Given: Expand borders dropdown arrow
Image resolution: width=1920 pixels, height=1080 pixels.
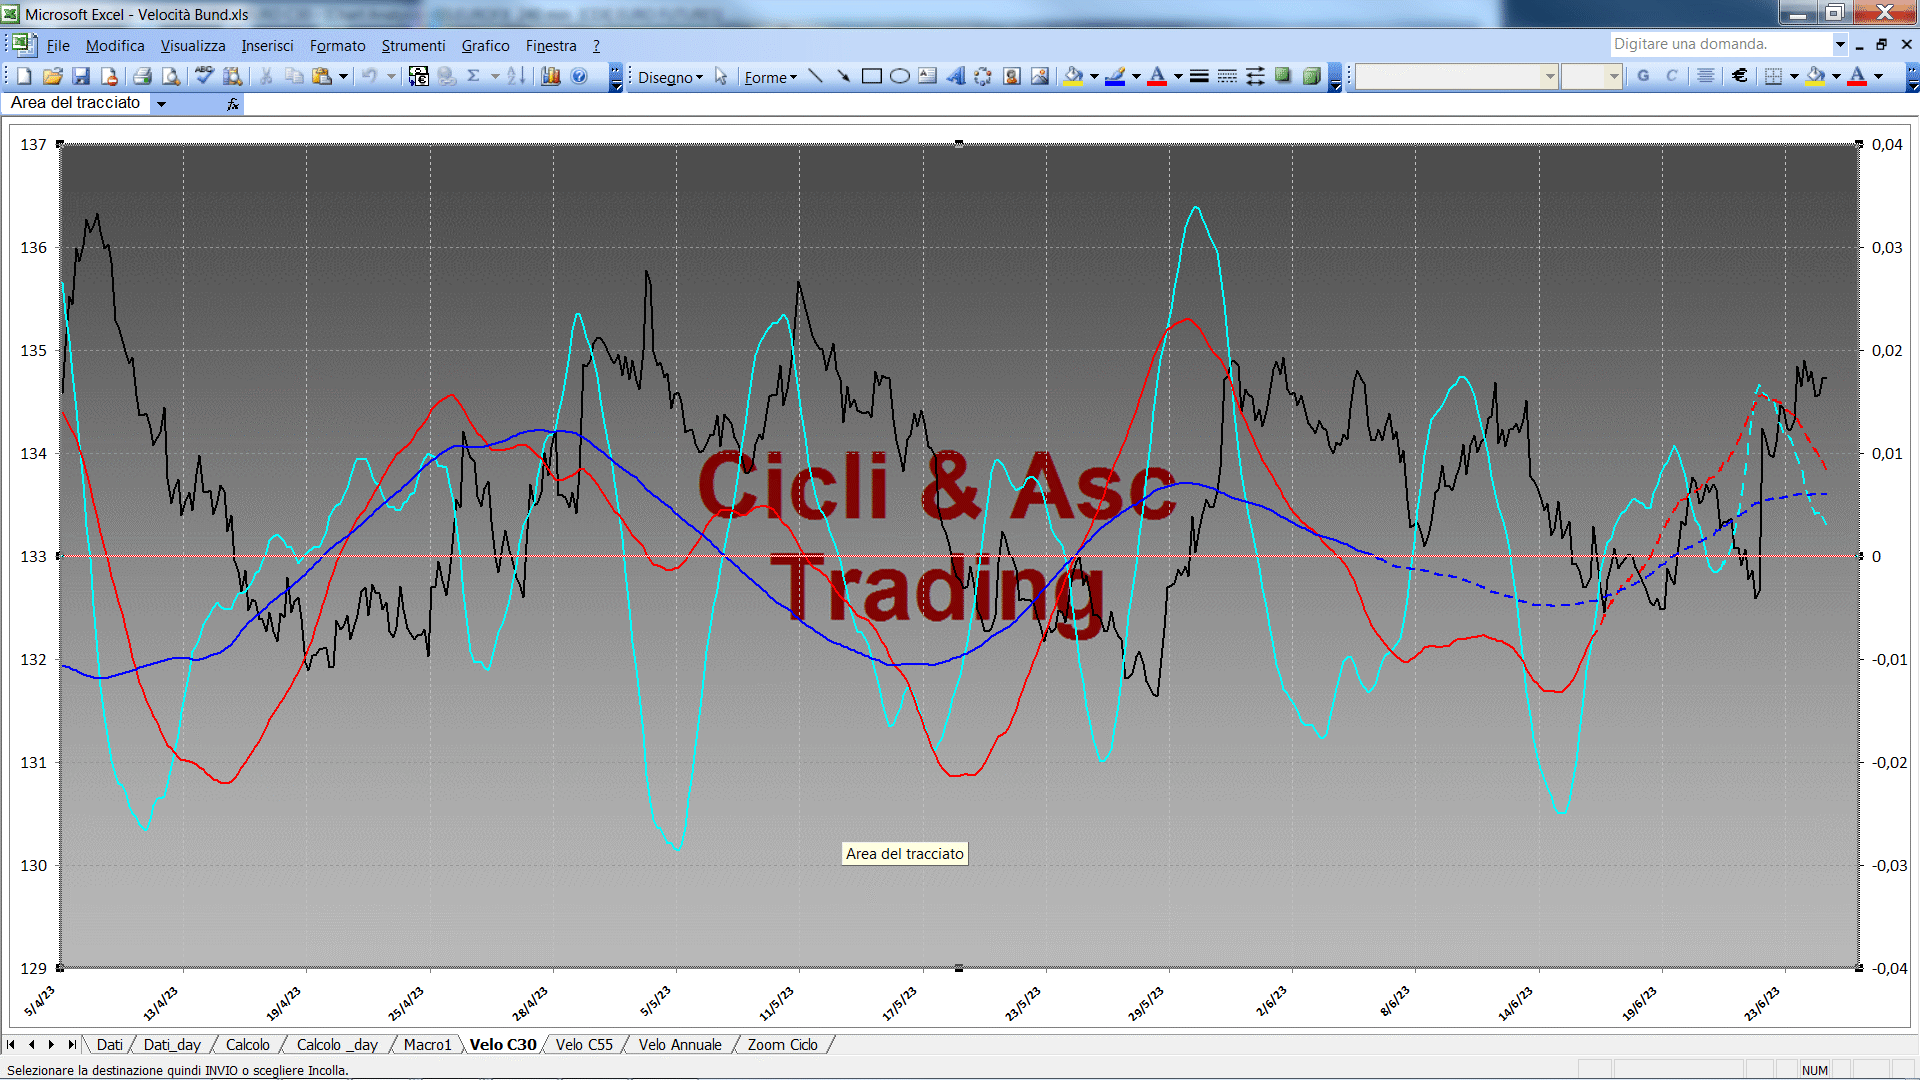Looking at the screenshot, I should (1794, 76).
